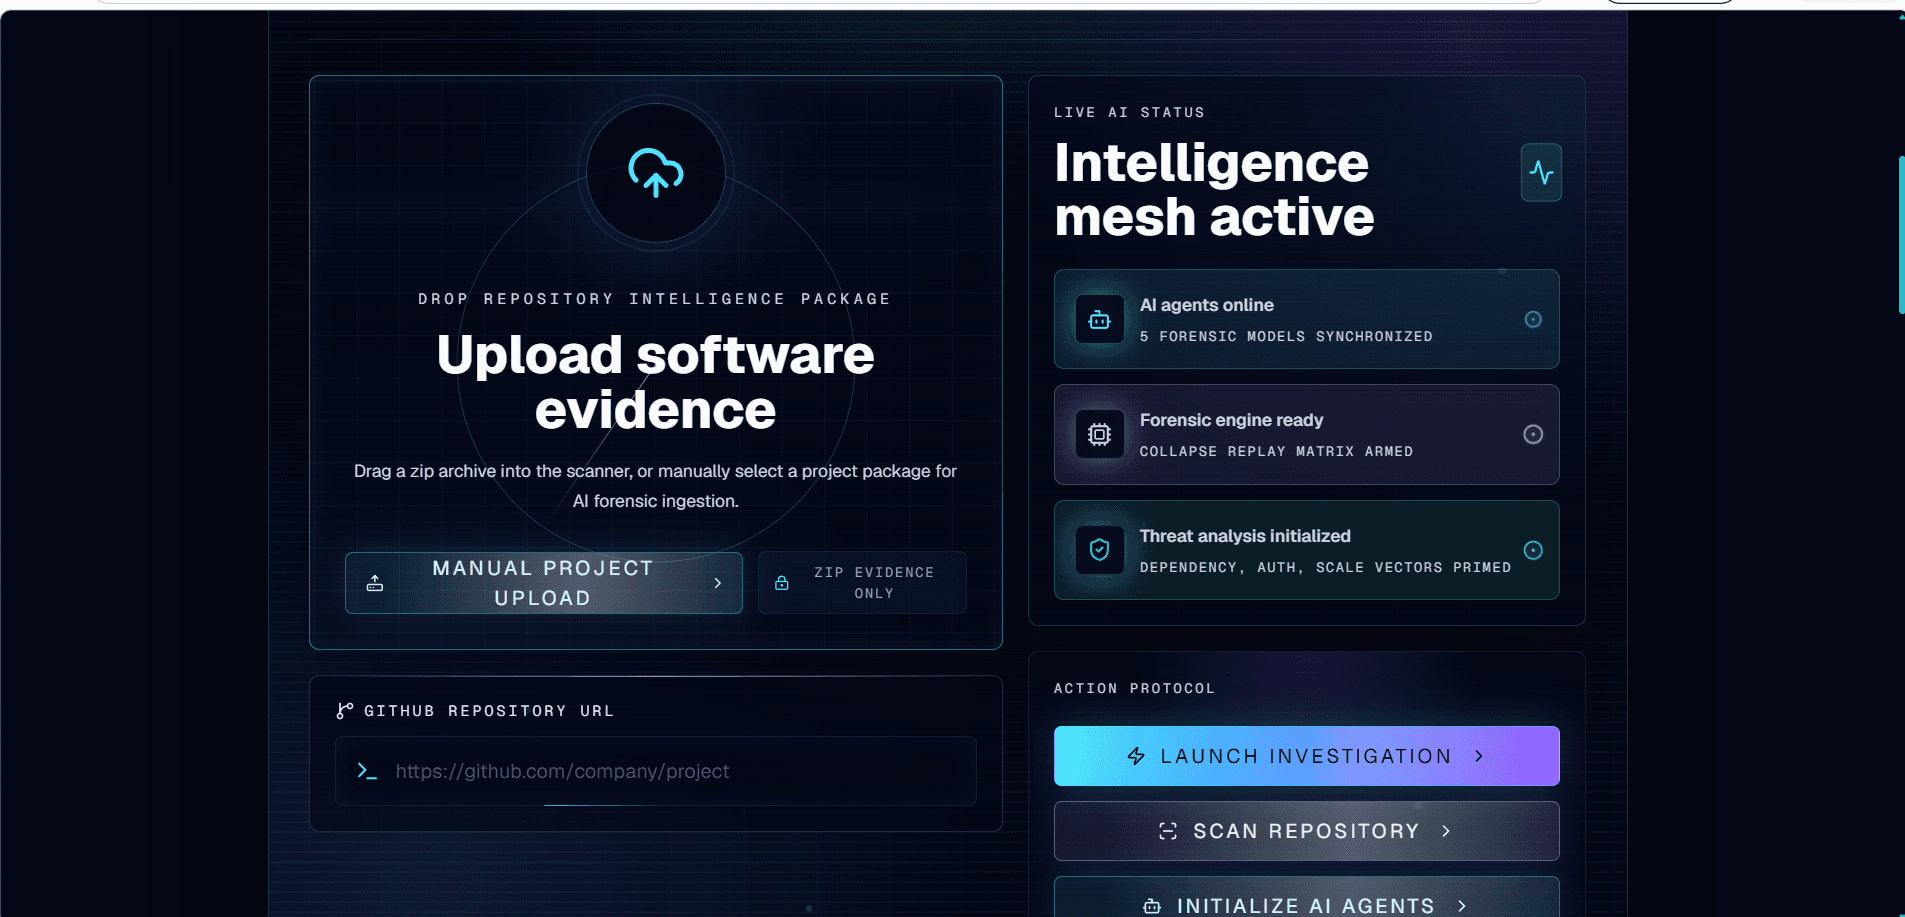Click the robot icon in AI agents online

(x=1099, y=319)
